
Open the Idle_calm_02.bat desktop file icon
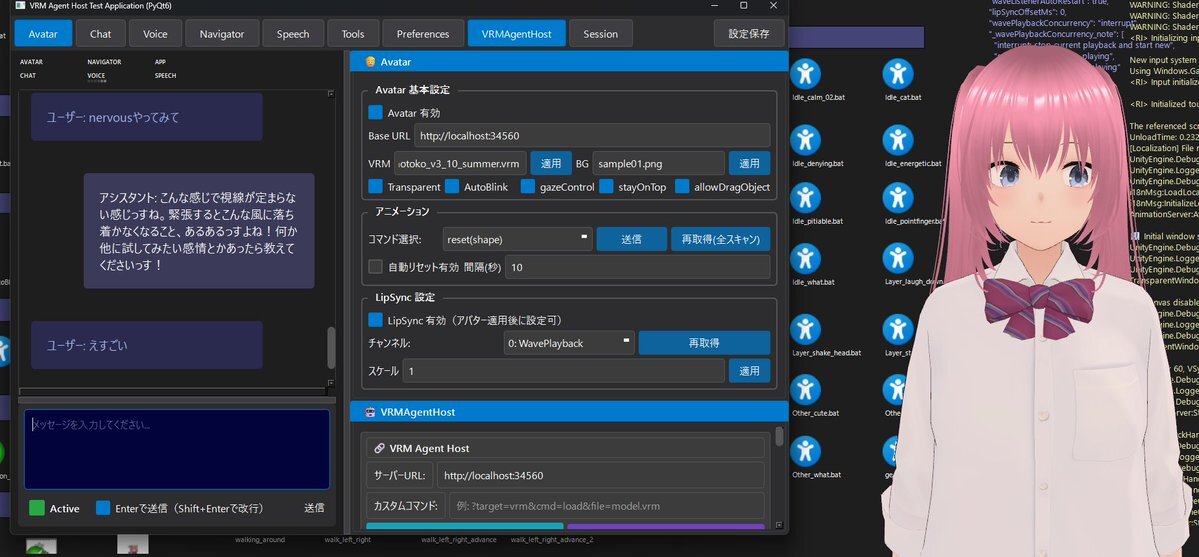[x=804, y=74]
